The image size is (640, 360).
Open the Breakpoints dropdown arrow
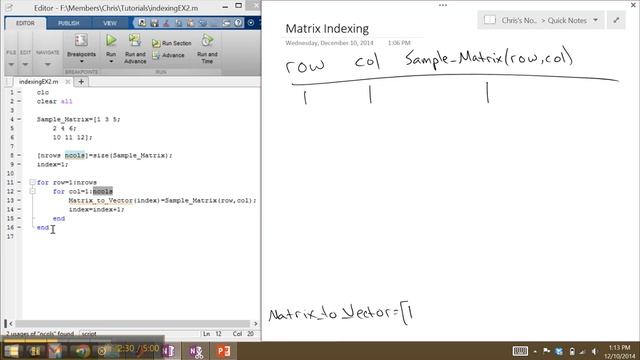pyautogui.click(x=81, y=61)
